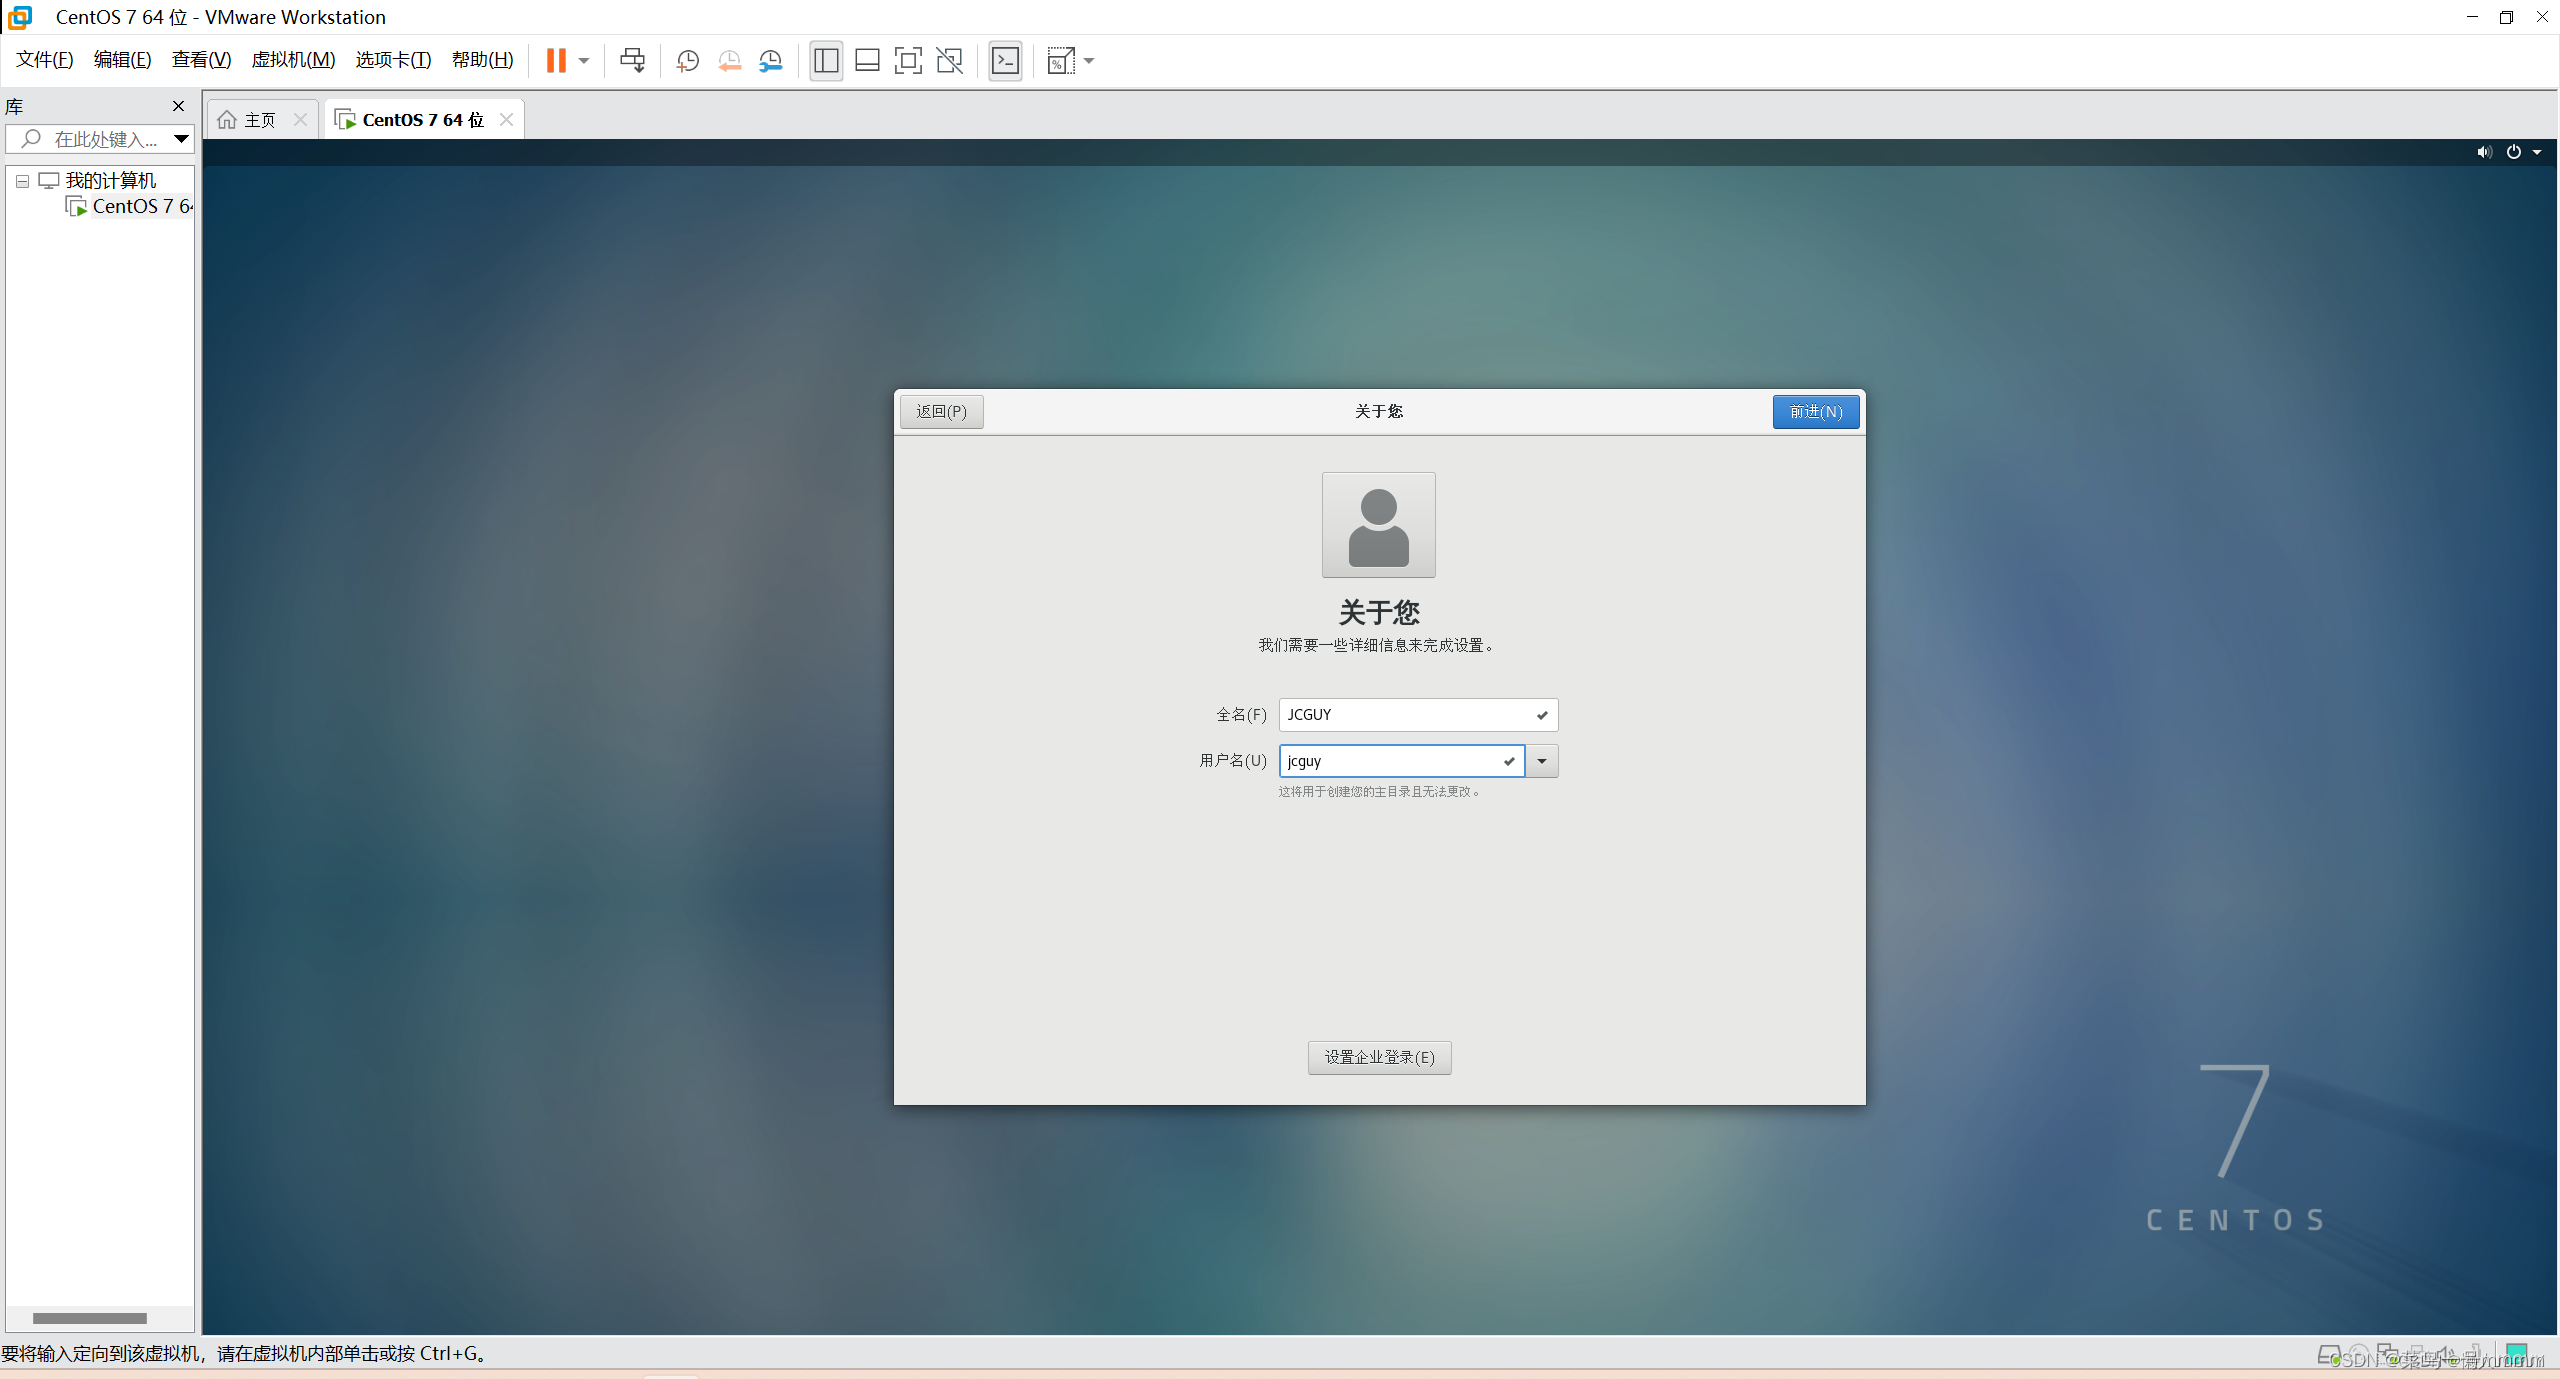This screenshot has width=2560, height=1379.
Task: Click the library panel horizontal scrollbar
Action: click(x=90, y=1318)
